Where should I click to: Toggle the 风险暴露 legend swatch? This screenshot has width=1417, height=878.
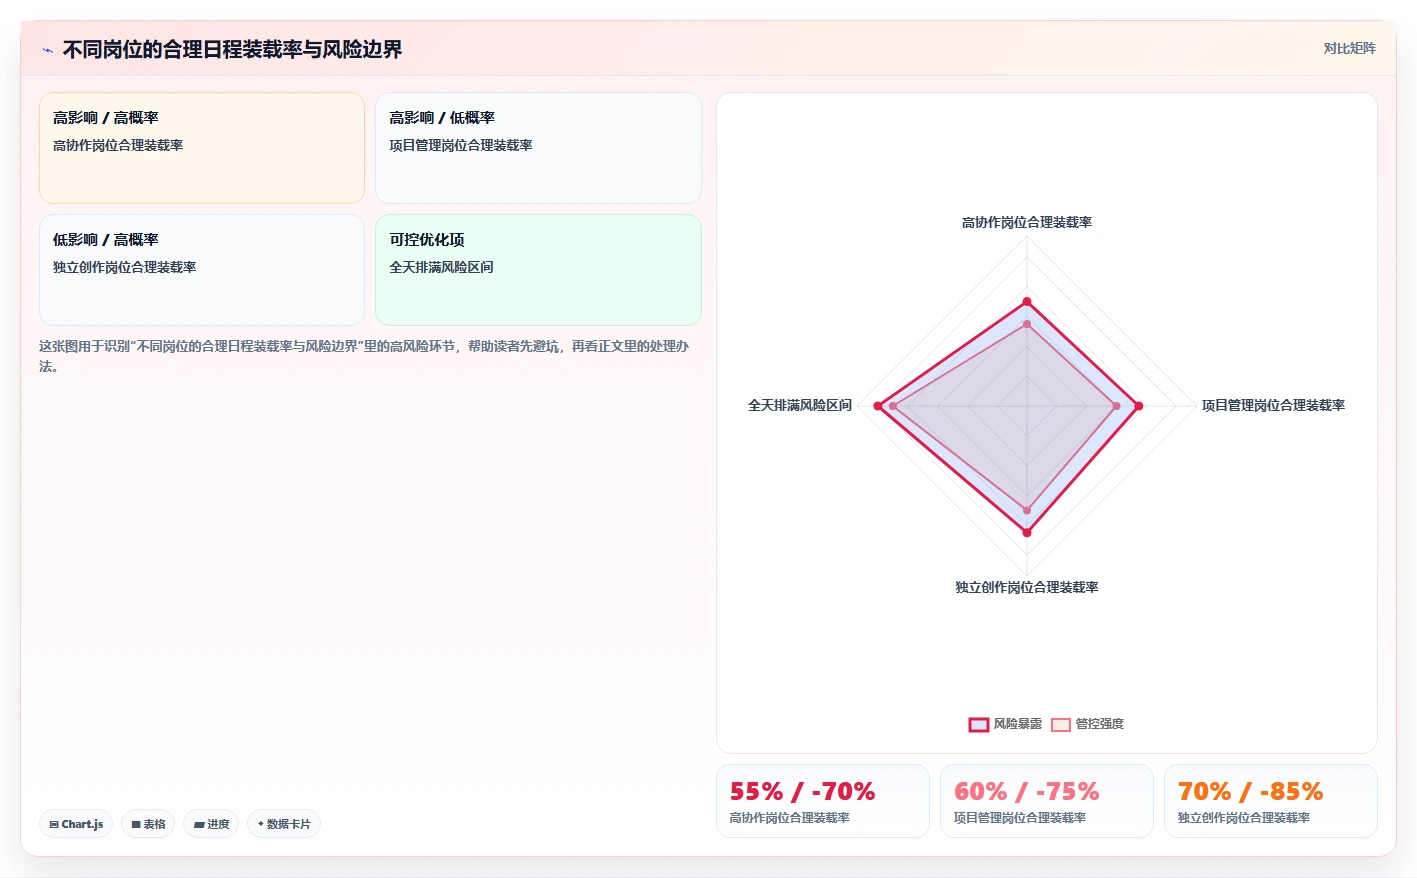979,724
